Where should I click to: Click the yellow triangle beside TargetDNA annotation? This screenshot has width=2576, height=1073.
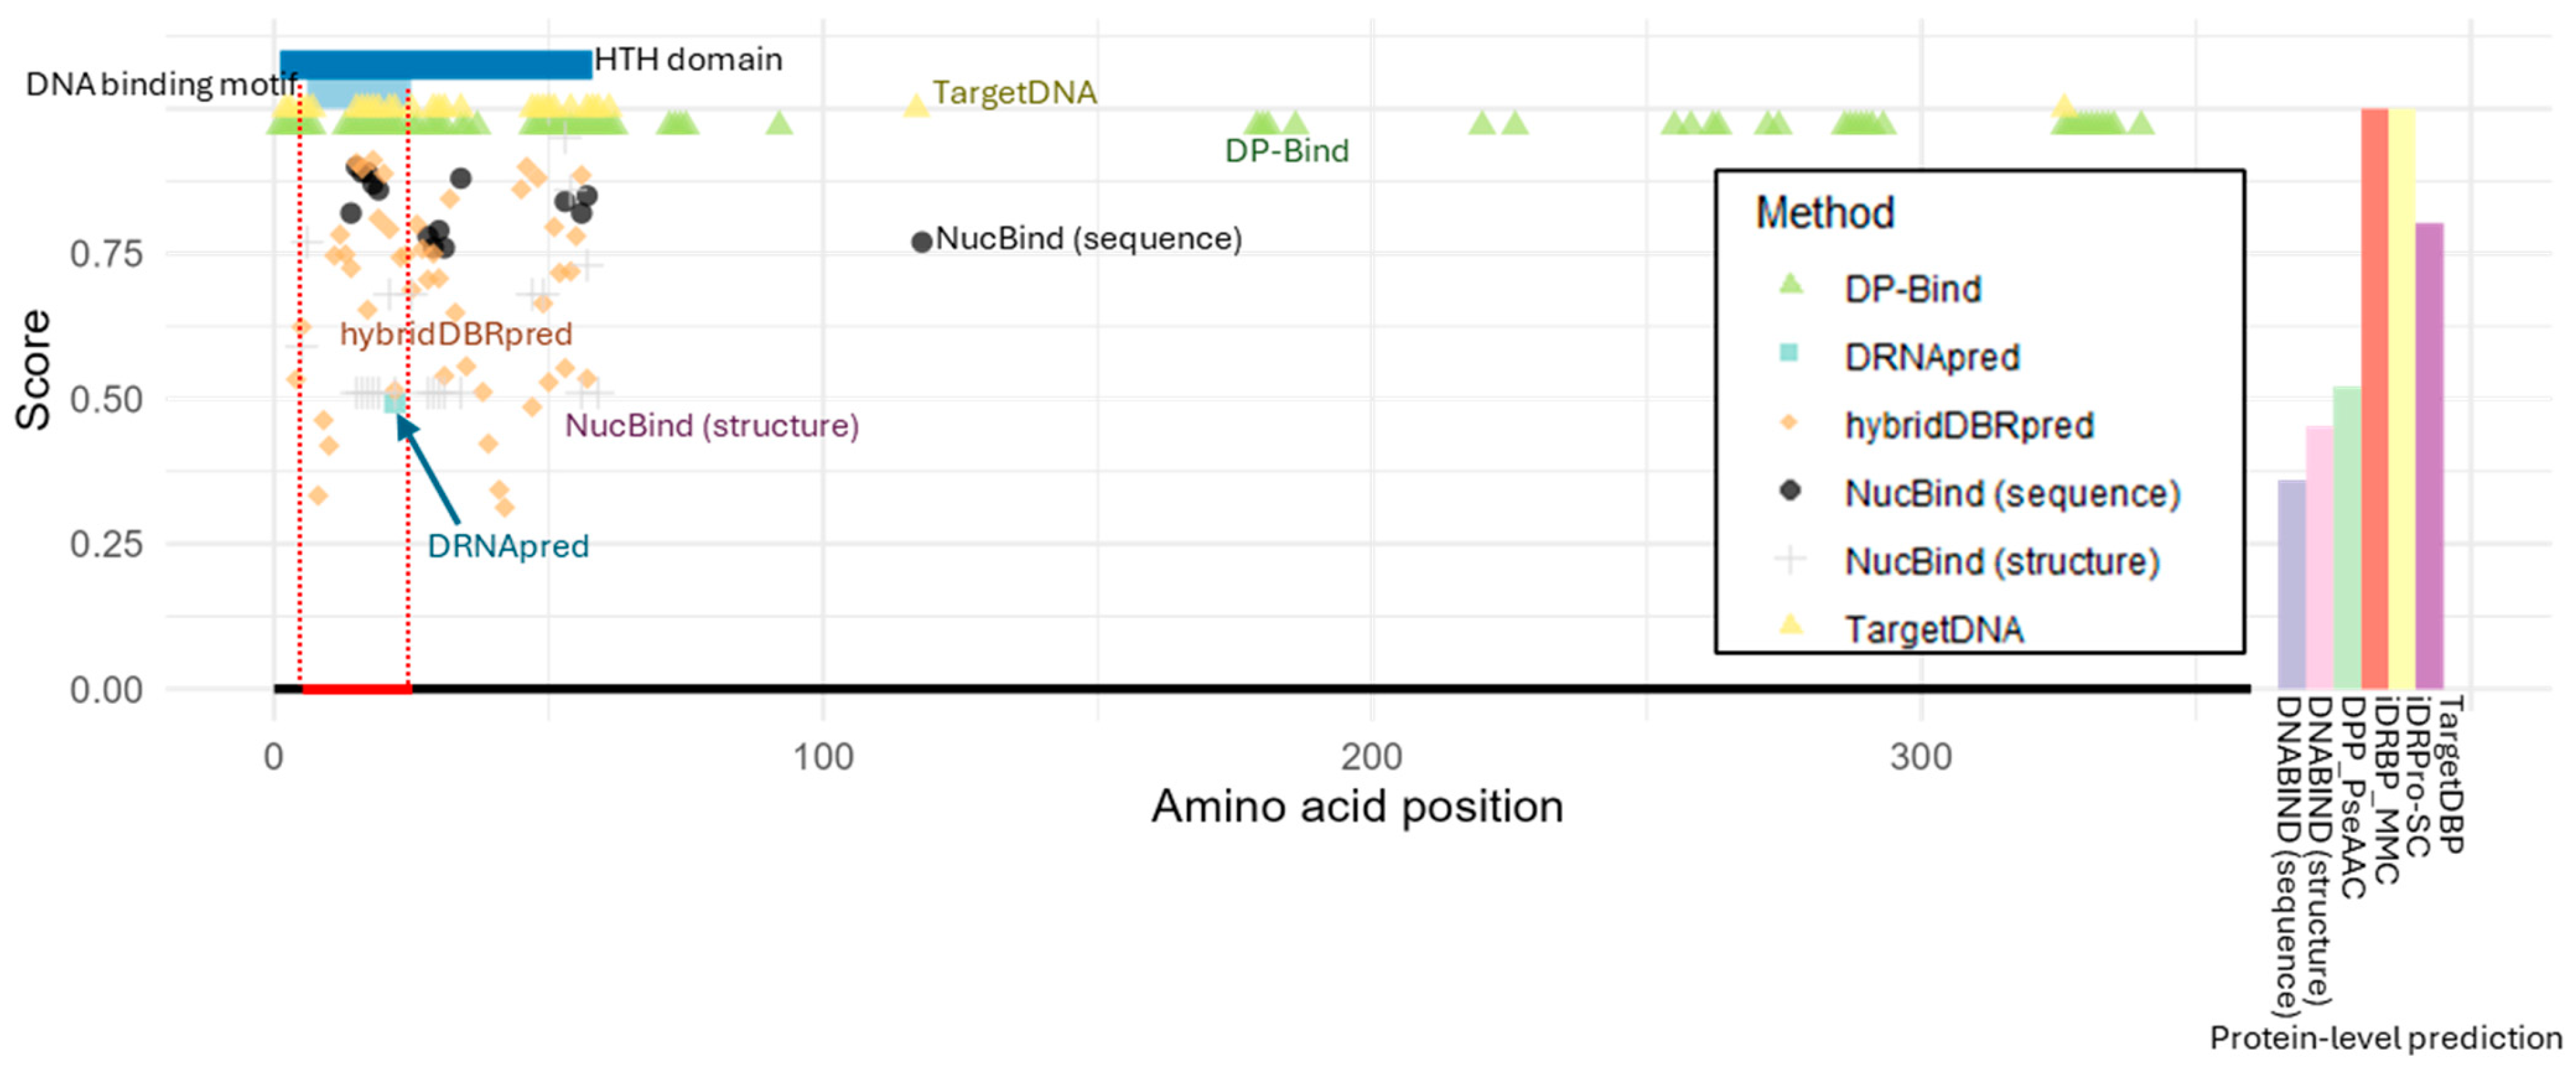[x=916, y=105]
